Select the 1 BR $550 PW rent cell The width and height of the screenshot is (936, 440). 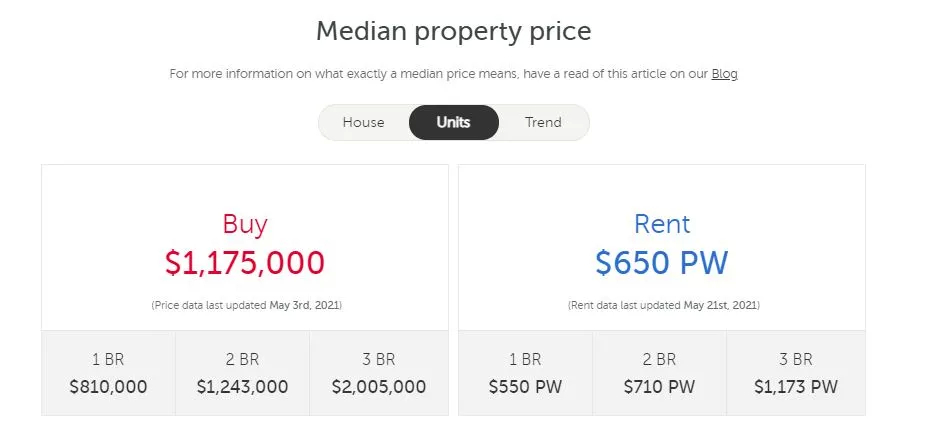525,373
